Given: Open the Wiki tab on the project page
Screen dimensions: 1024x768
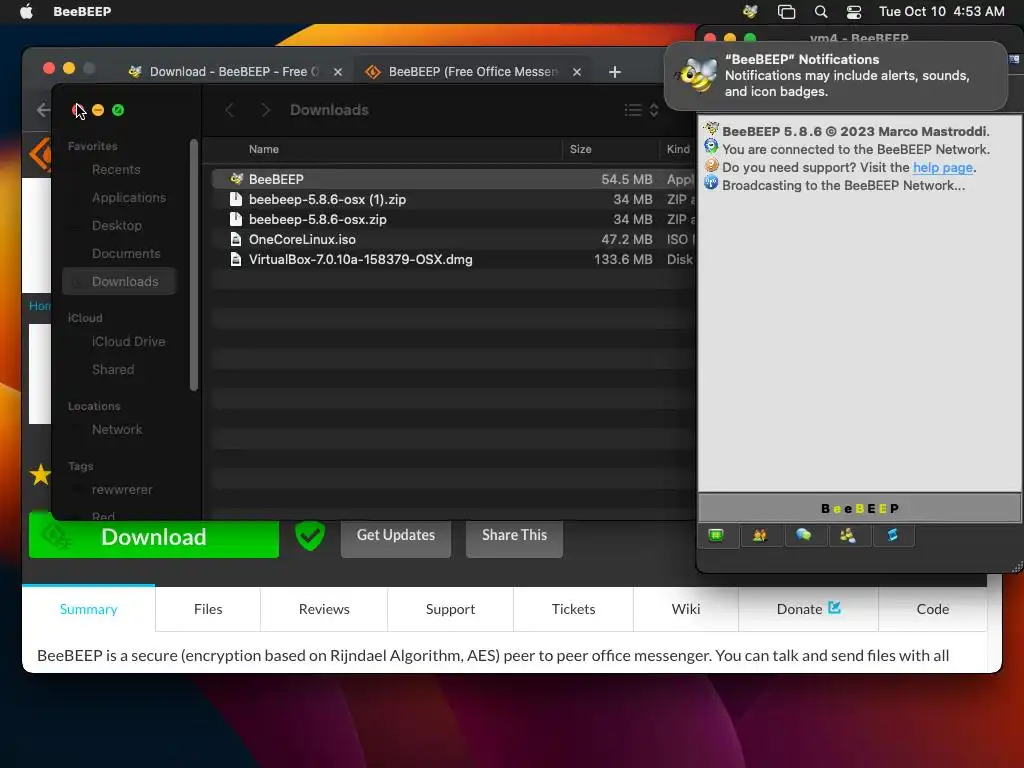Looking at the screenshot, I should tap(686, 609).
